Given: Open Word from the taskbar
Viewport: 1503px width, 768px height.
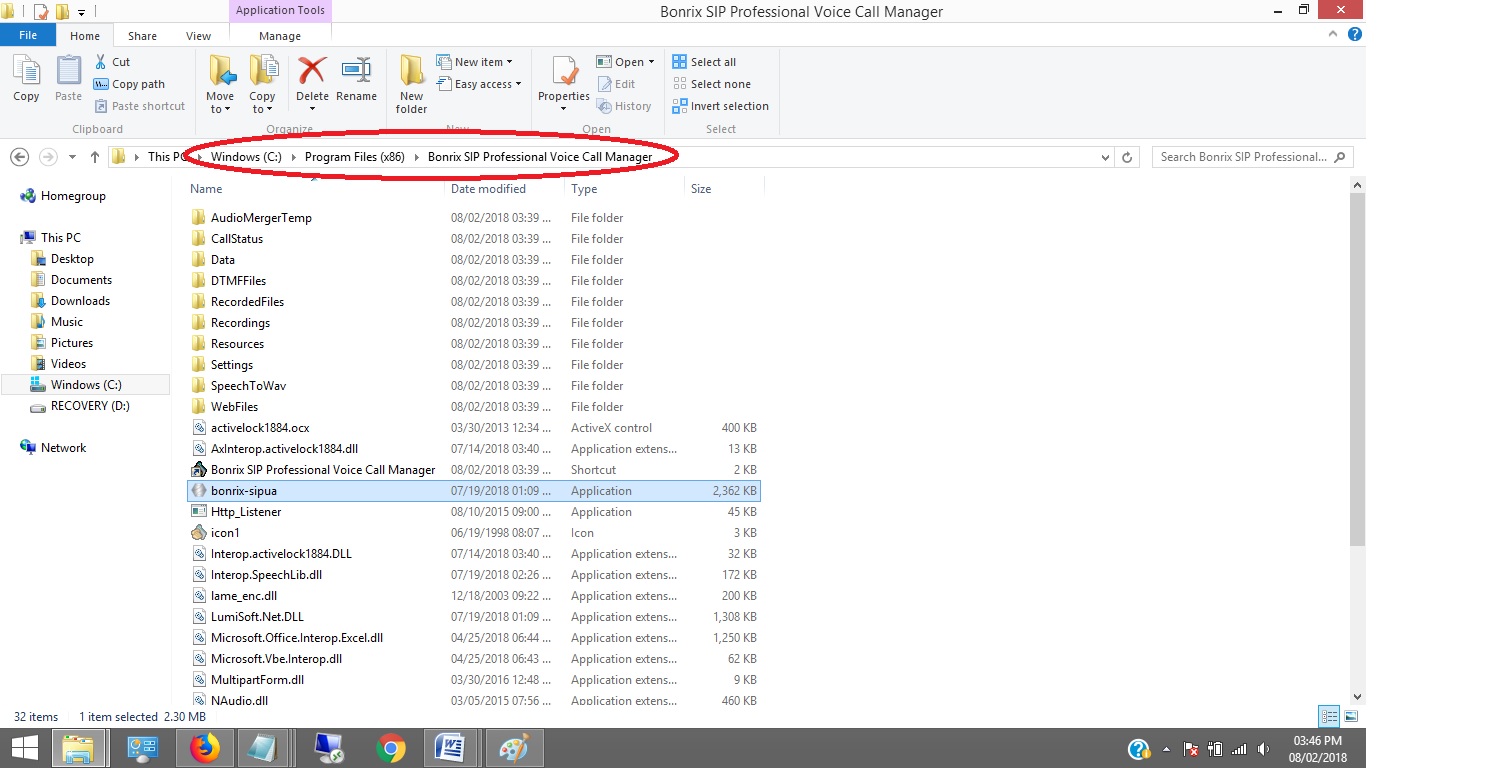Looking at the screenshot, I should pyautogui.click(x=452, y=748).
